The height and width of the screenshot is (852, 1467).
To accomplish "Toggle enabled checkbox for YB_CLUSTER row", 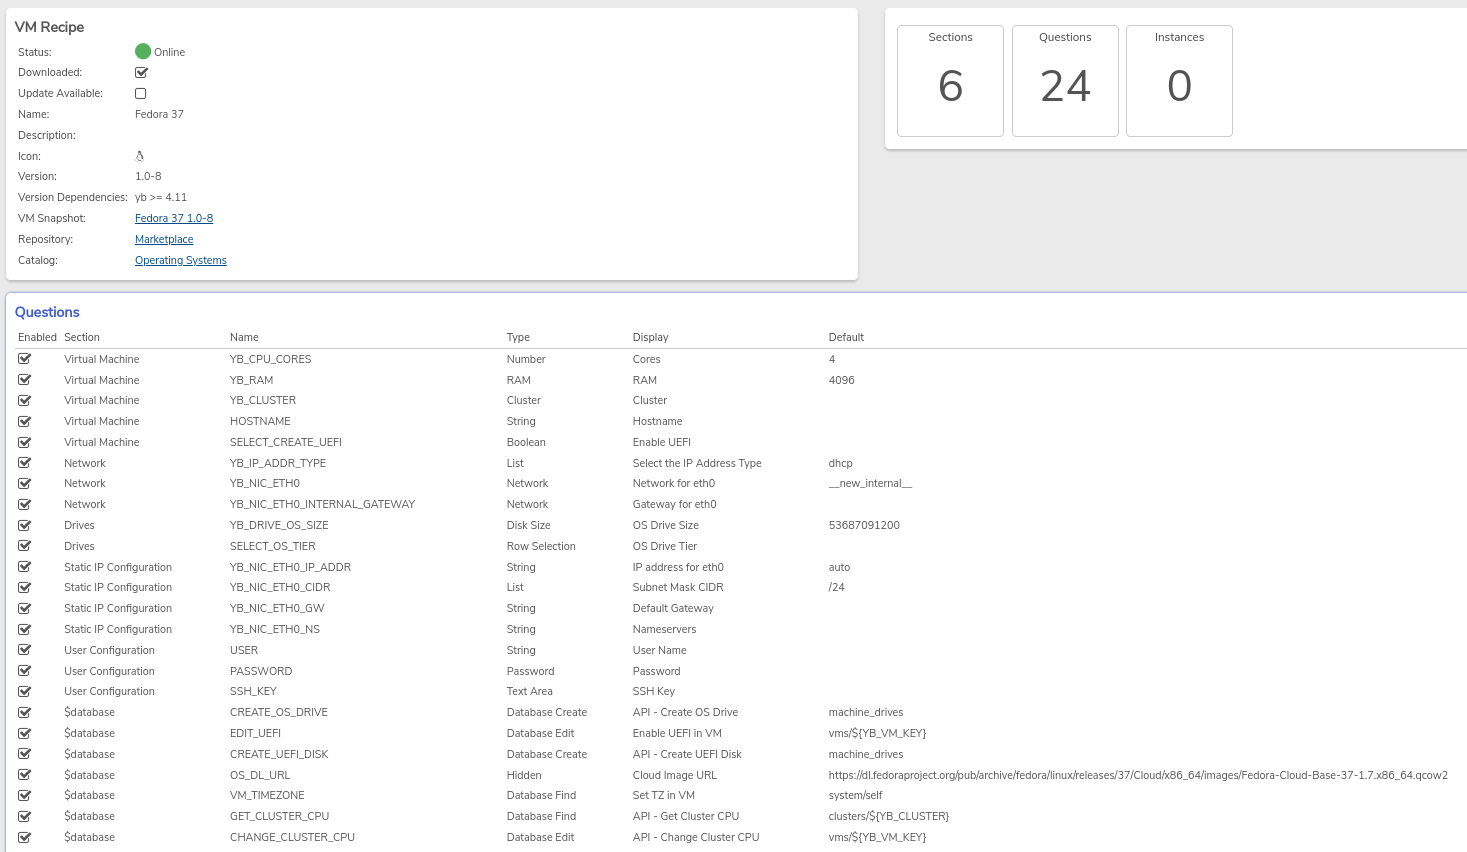I will click(x=25, y=400).
